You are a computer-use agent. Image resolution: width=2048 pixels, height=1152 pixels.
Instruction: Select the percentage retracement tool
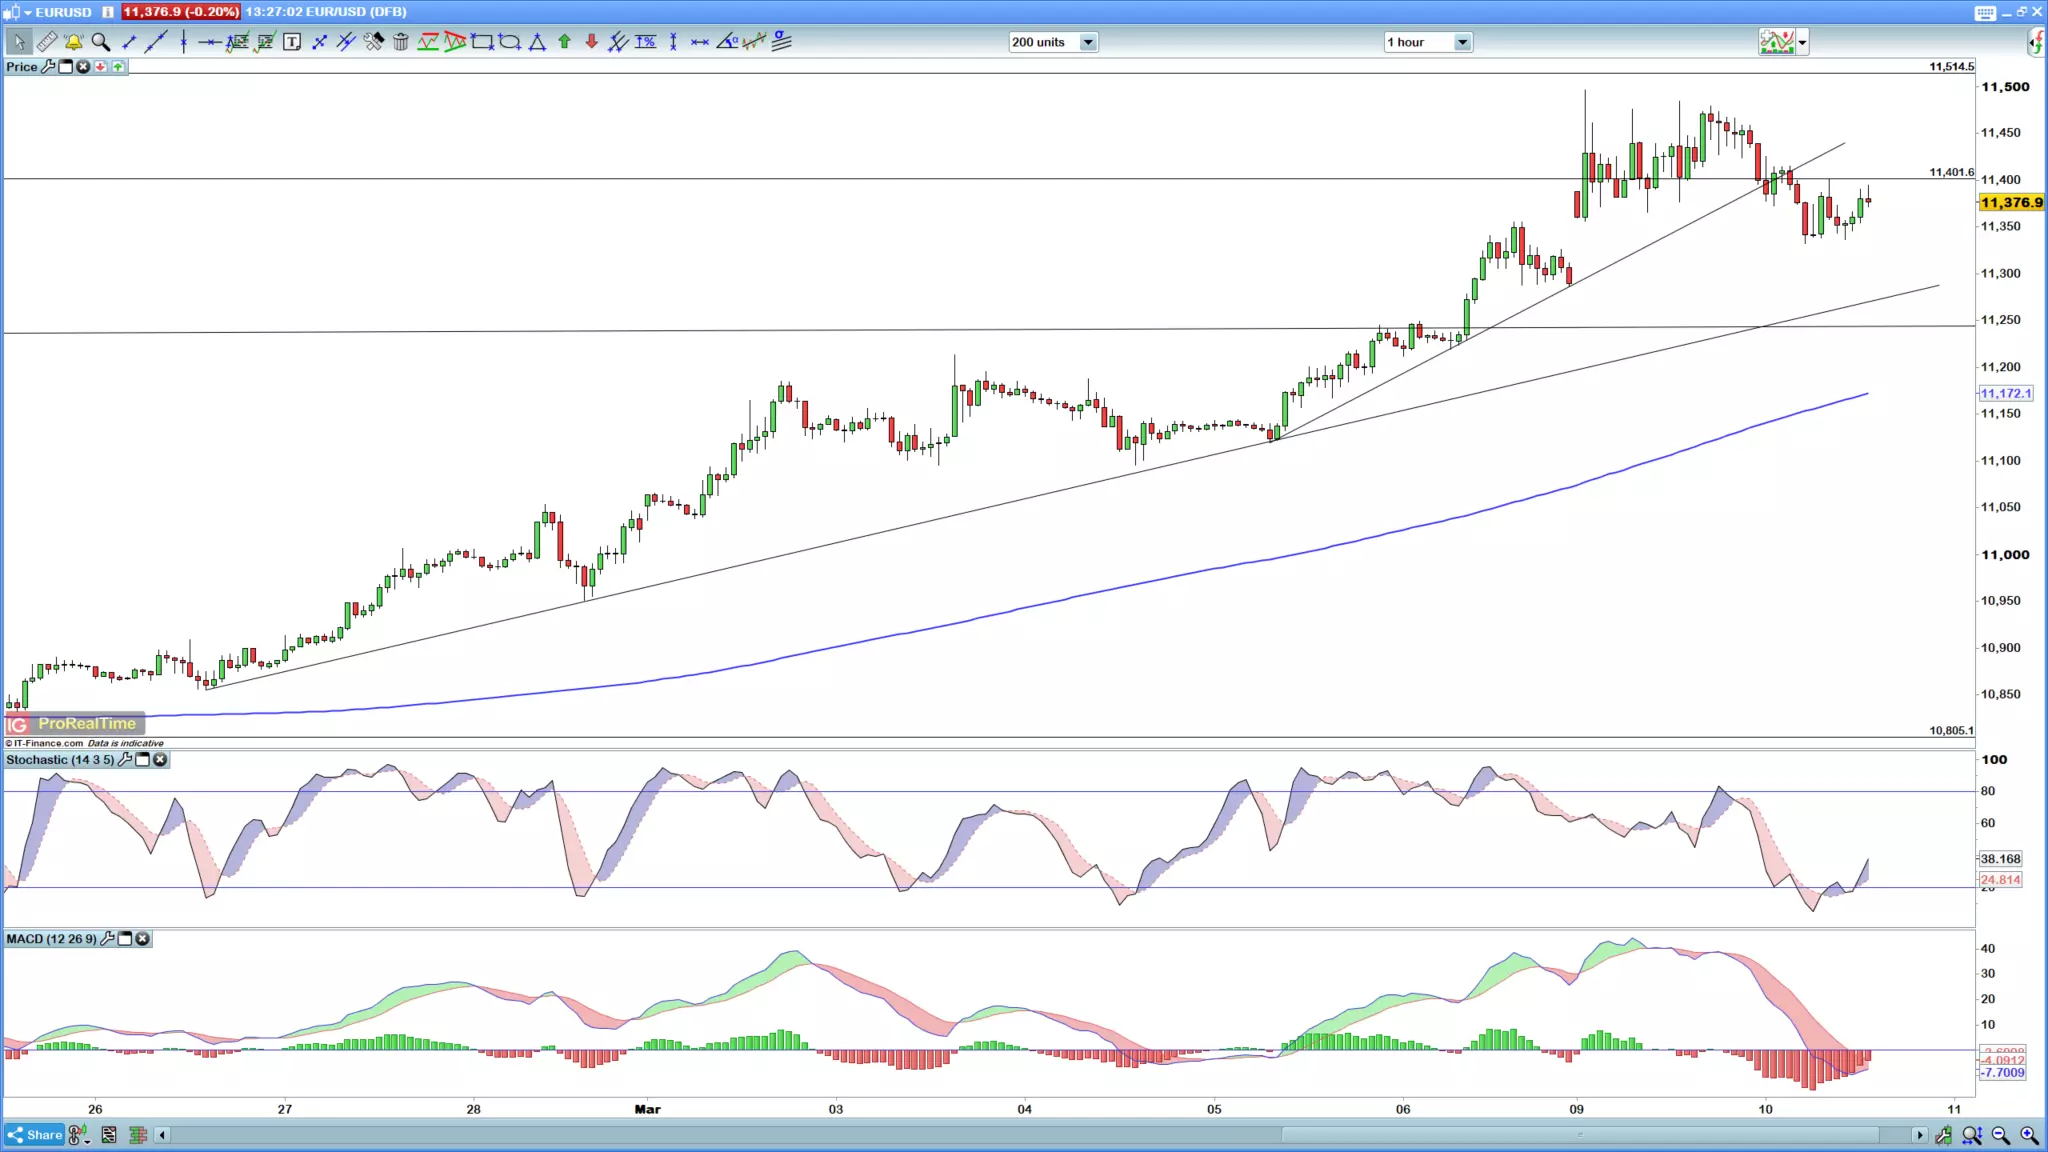click(646, 42)
